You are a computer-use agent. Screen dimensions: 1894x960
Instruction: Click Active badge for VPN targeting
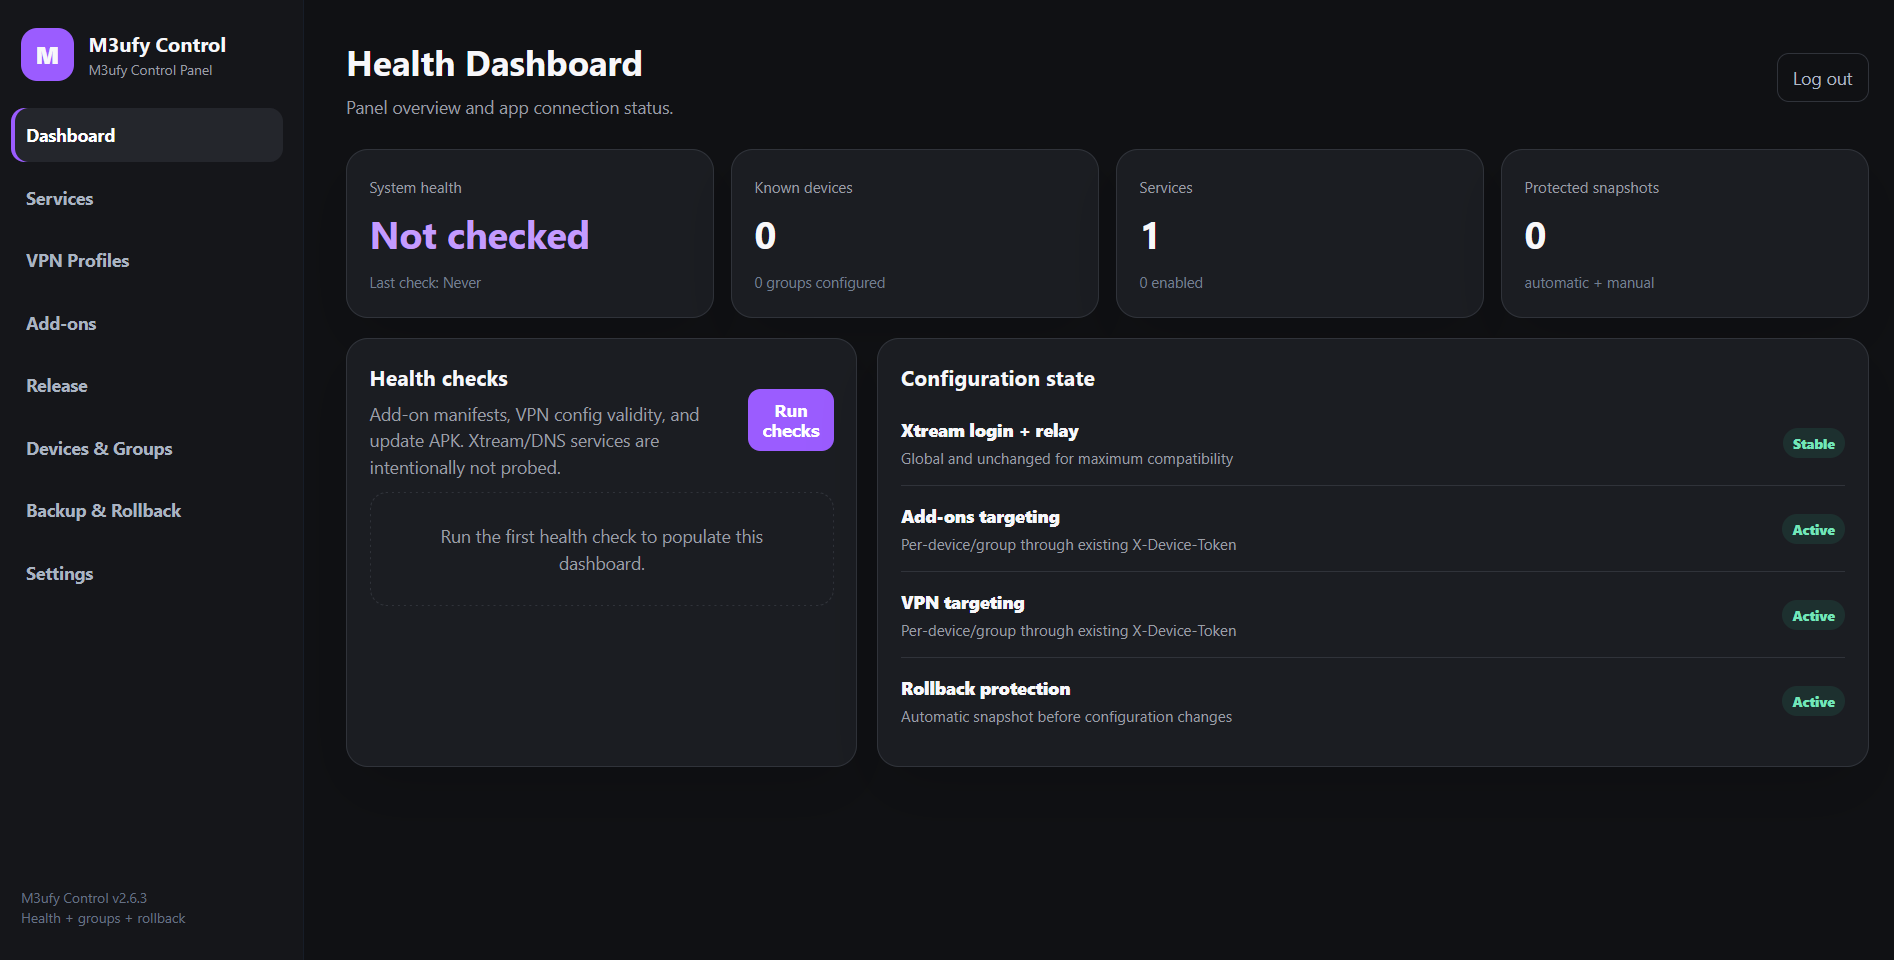click(1813, 615)
